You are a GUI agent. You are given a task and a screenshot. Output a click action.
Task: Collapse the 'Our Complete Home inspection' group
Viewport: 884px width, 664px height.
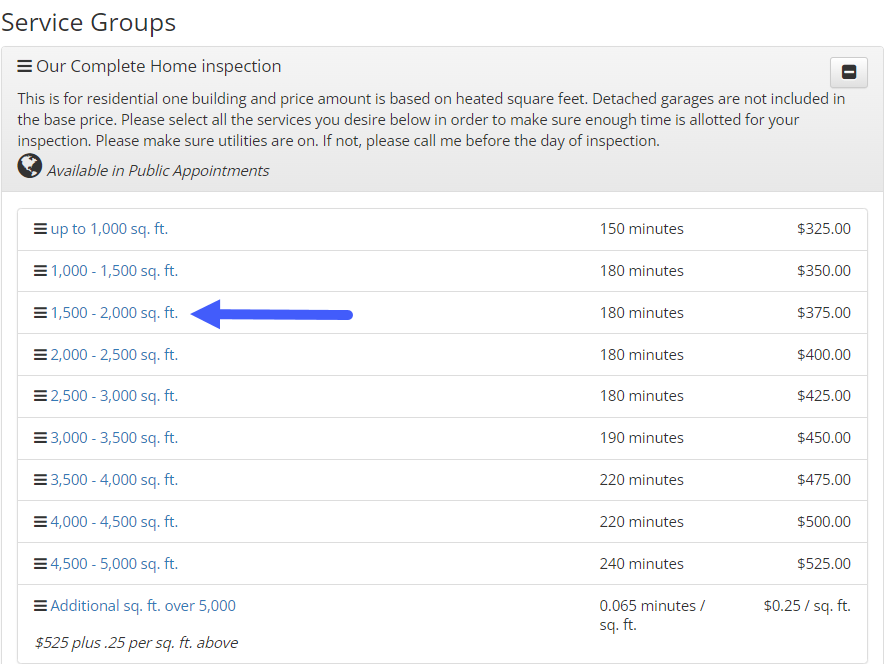848,72
